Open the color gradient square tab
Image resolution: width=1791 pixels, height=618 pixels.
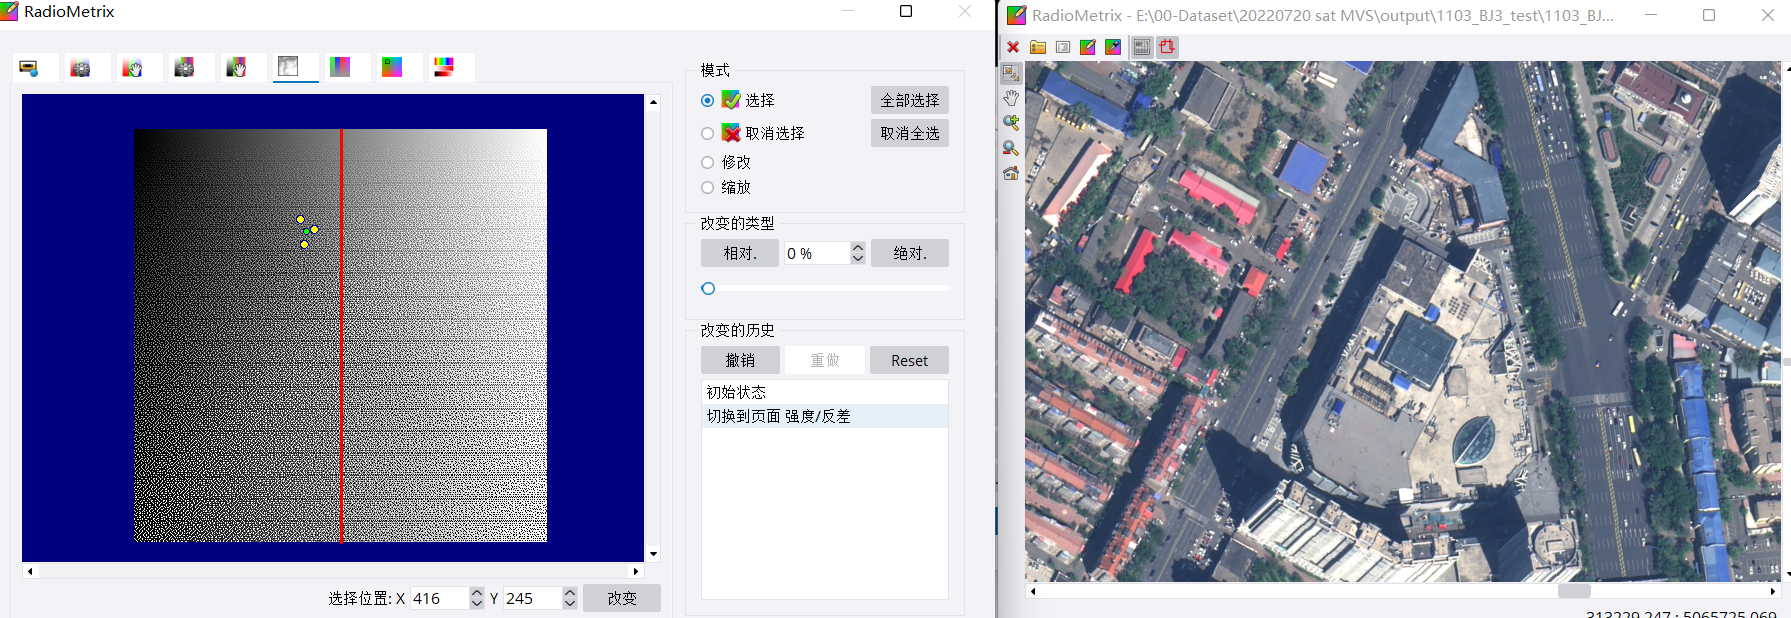tap(393, 68)
